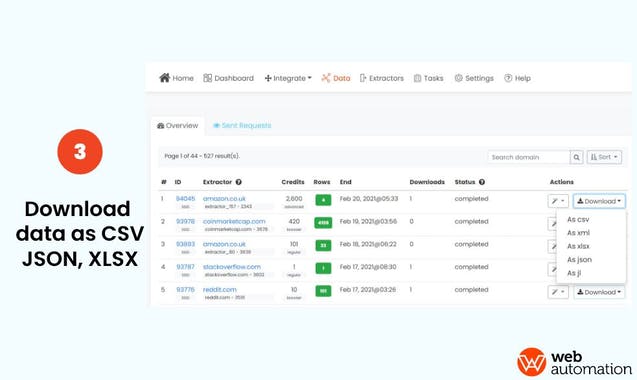Click the Rows column header
The image size is (637, 380).
[x=322, y=182]
